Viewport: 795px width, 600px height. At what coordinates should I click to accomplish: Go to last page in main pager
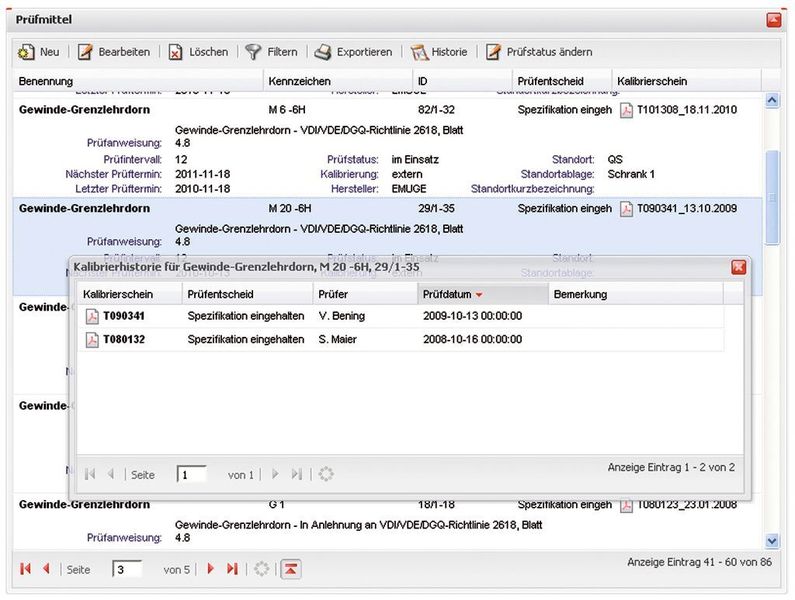pyautogui.click(x=232, y=569)
